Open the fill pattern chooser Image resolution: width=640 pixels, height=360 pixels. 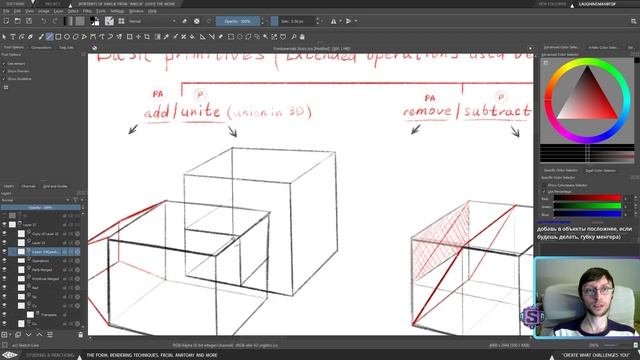tap(80, 21)
